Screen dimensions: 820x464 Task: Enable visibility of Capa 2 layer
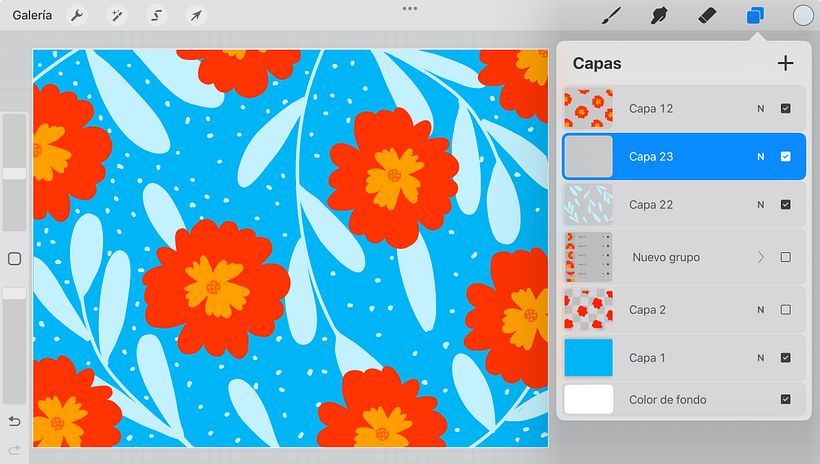pyautogui.click(x=785, y=310)
